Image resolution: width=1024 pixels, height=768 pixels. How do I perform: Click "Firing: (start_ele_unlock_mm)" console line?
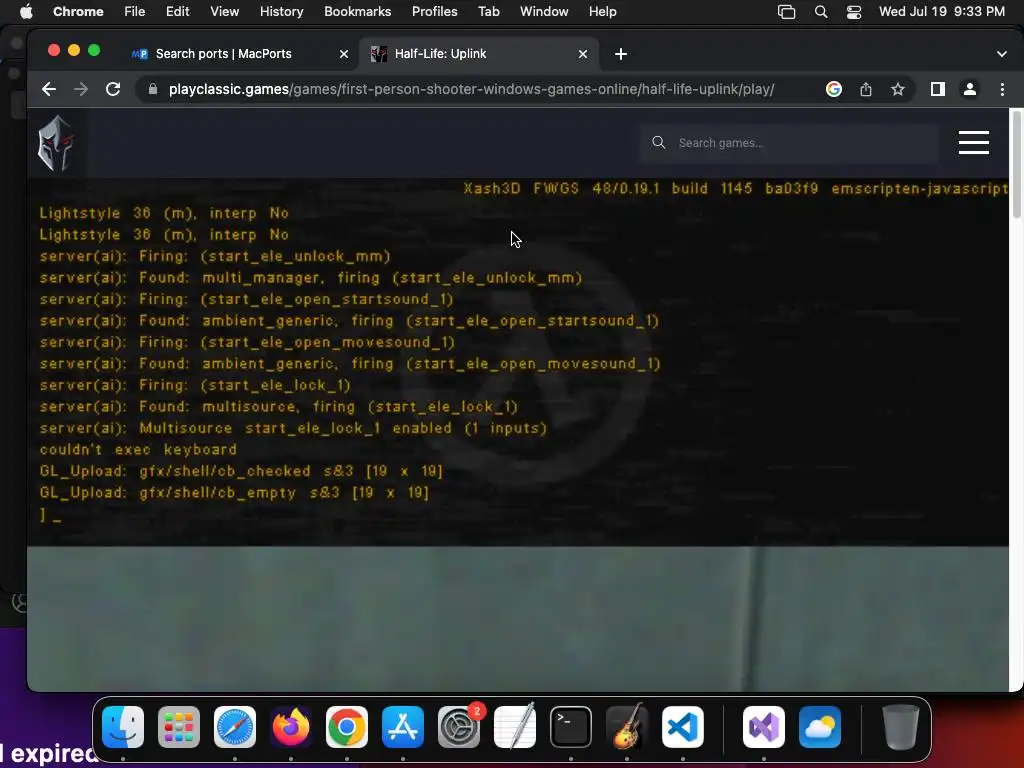click(215, 256)
